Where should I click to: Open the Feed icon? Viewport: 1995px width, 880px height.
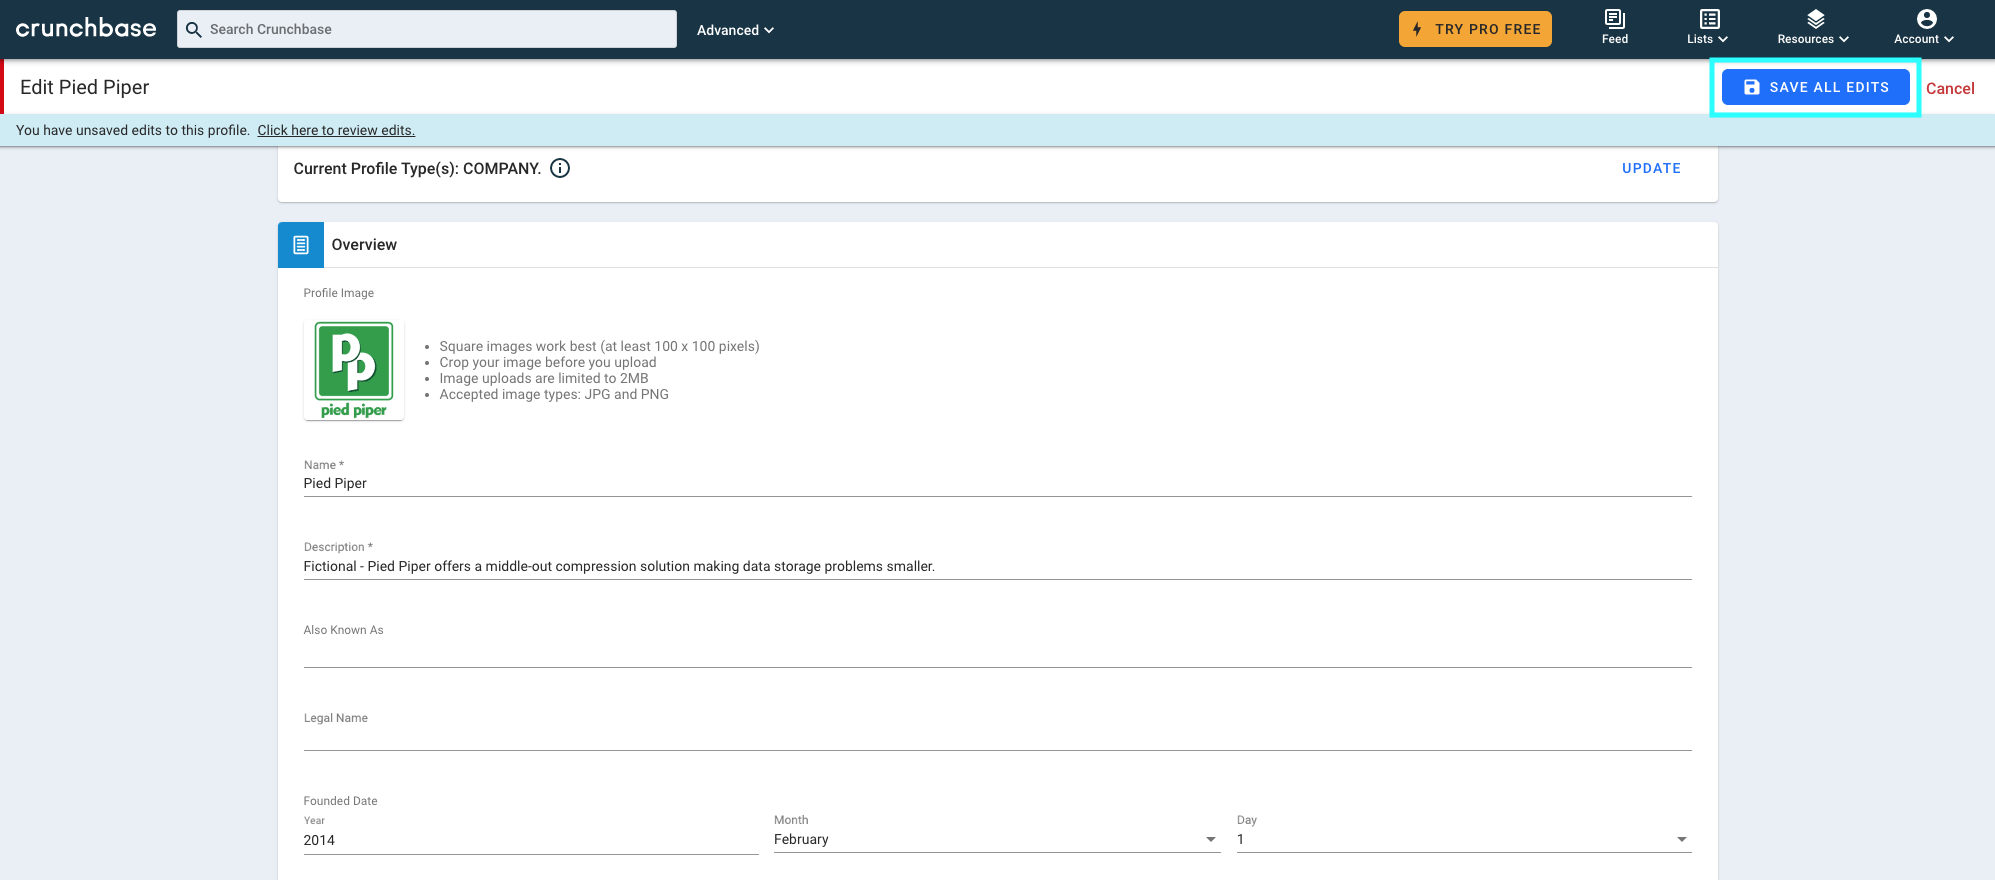coord(1615,27)
